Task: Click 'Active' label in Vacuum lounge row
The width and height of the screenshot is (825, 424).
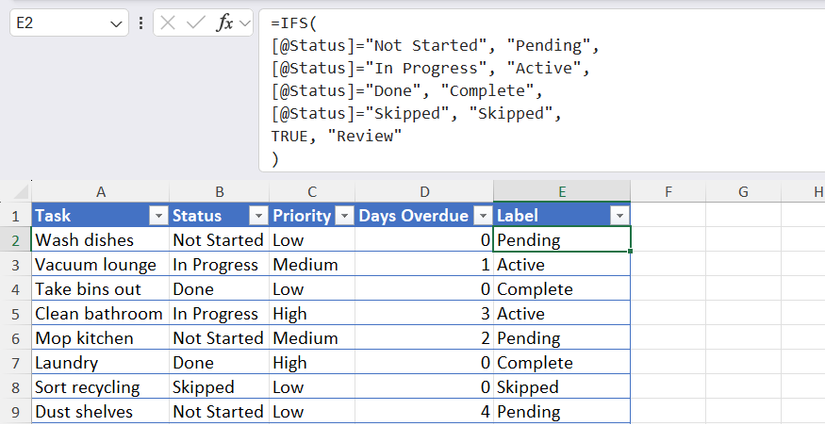Action: pyautogui.click(x=562, y=265)
